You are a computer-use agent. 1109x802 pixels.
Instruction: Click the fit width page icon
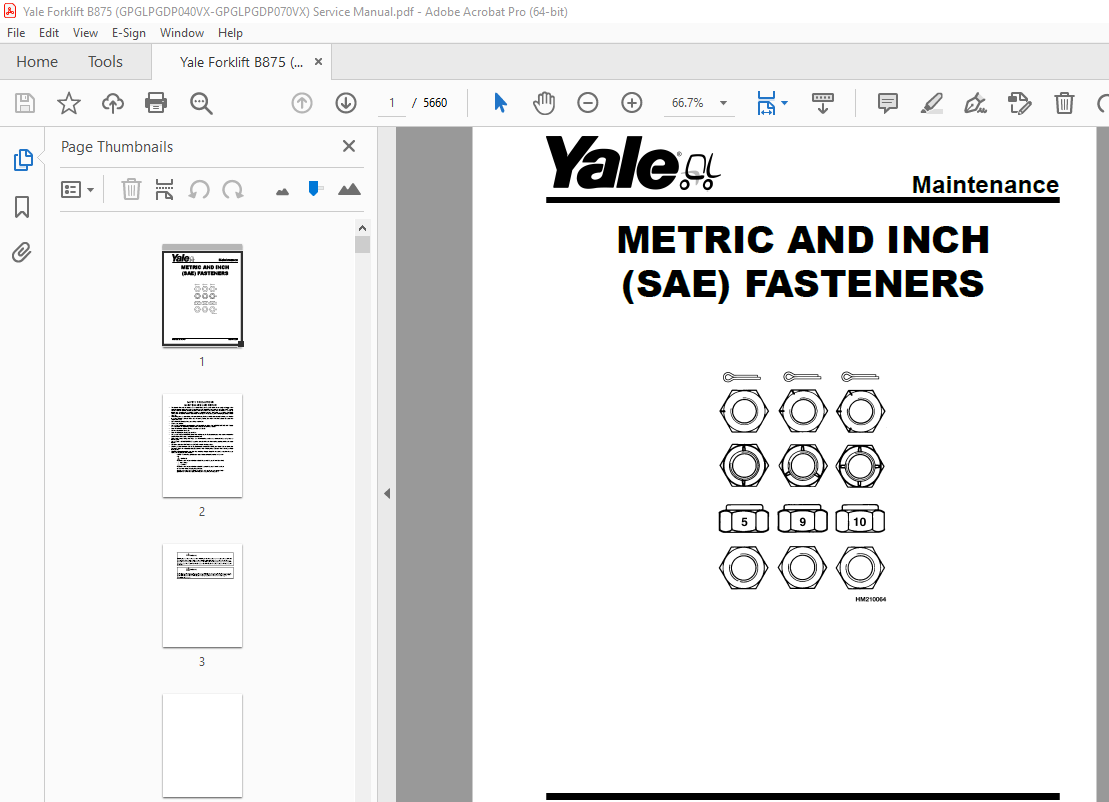click(766, 103)
